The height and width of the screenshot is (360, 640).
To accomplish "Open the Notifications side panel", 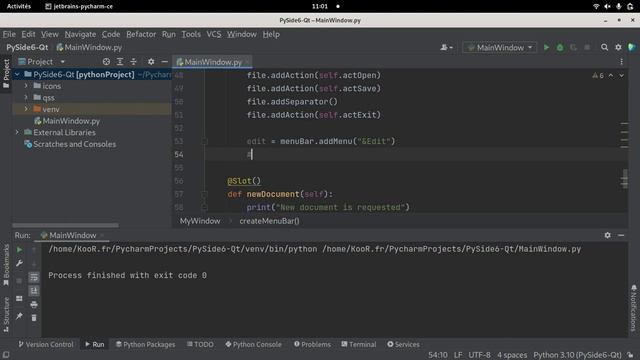I will (633, 308).
